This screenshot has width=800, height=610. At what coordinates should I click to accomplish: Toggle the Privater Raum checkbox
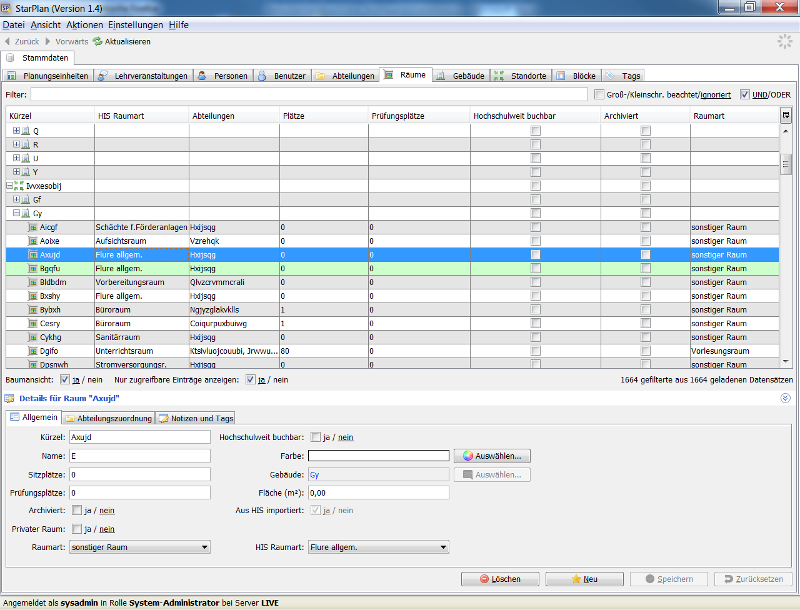click(x=77, y=529)
